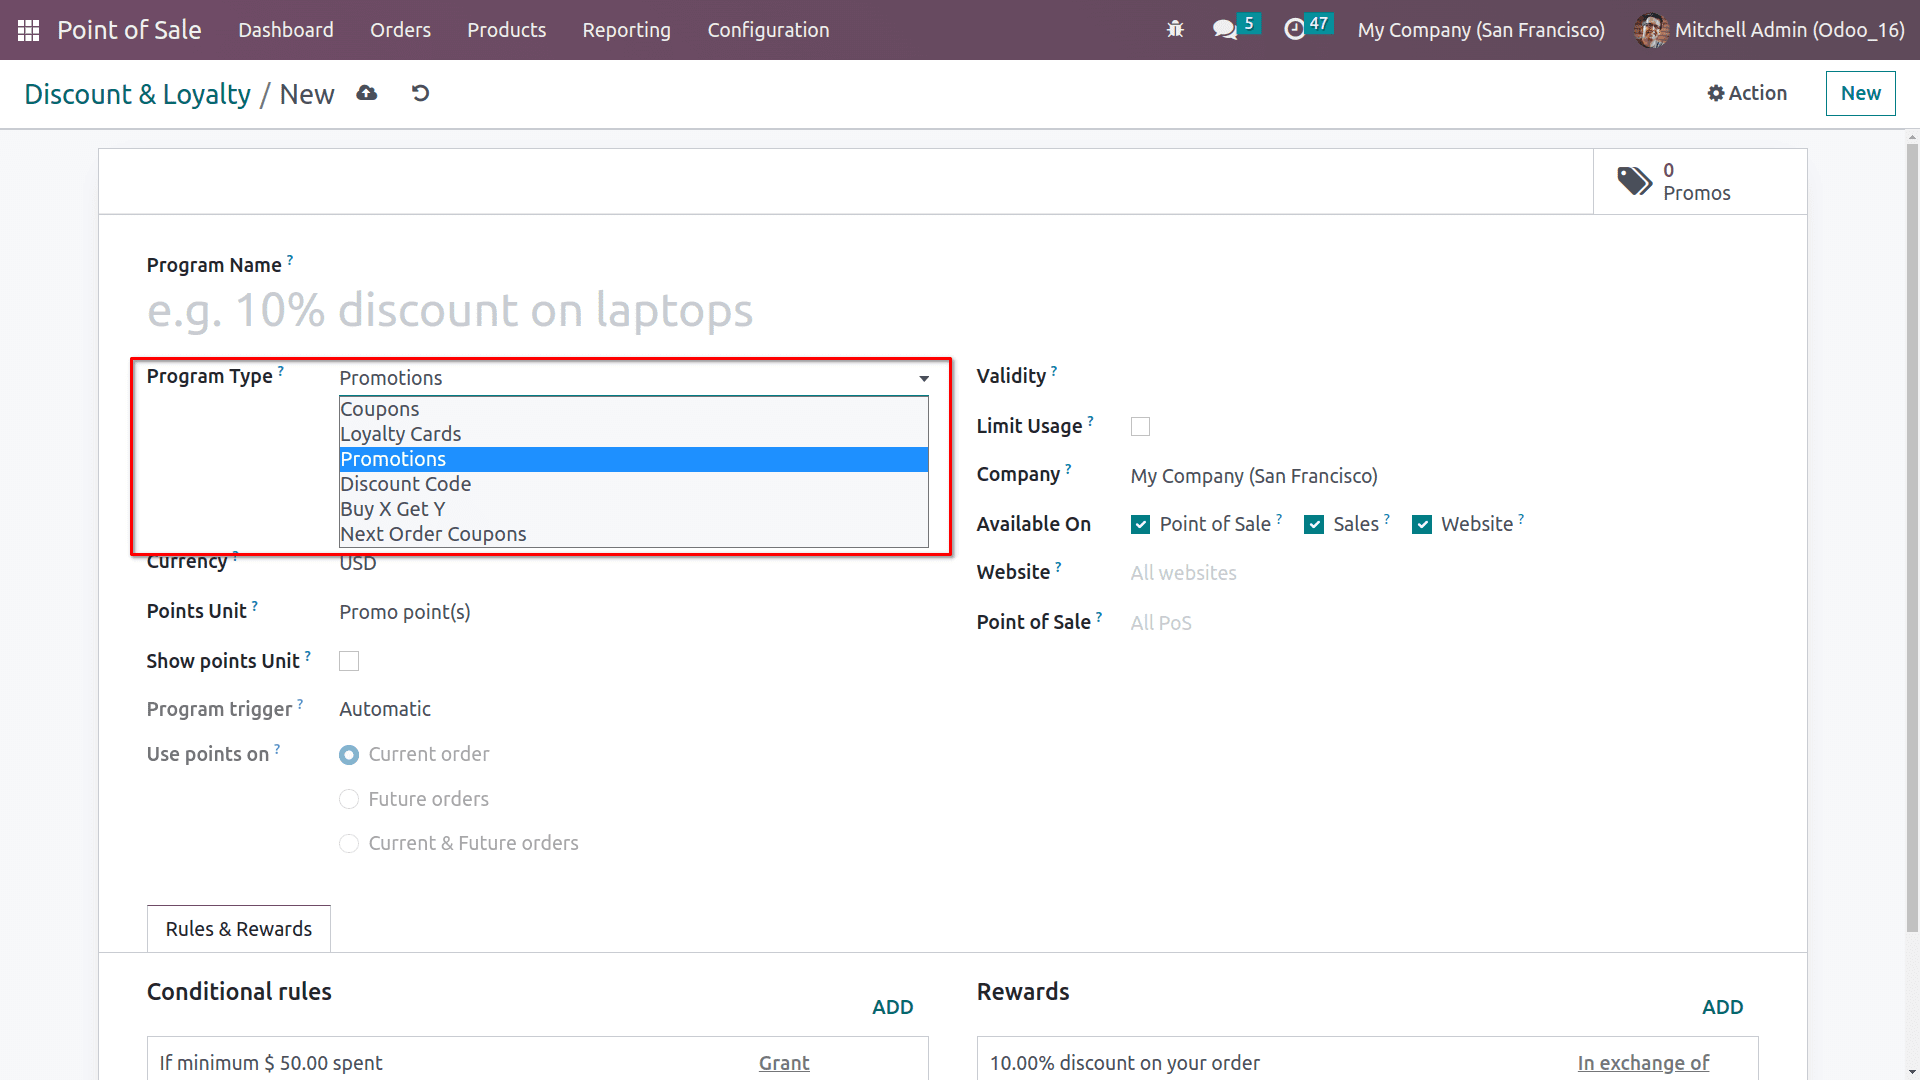Click the undo/reset icon
This screenshot has height=1080, width=1920.
coord(419,92)
